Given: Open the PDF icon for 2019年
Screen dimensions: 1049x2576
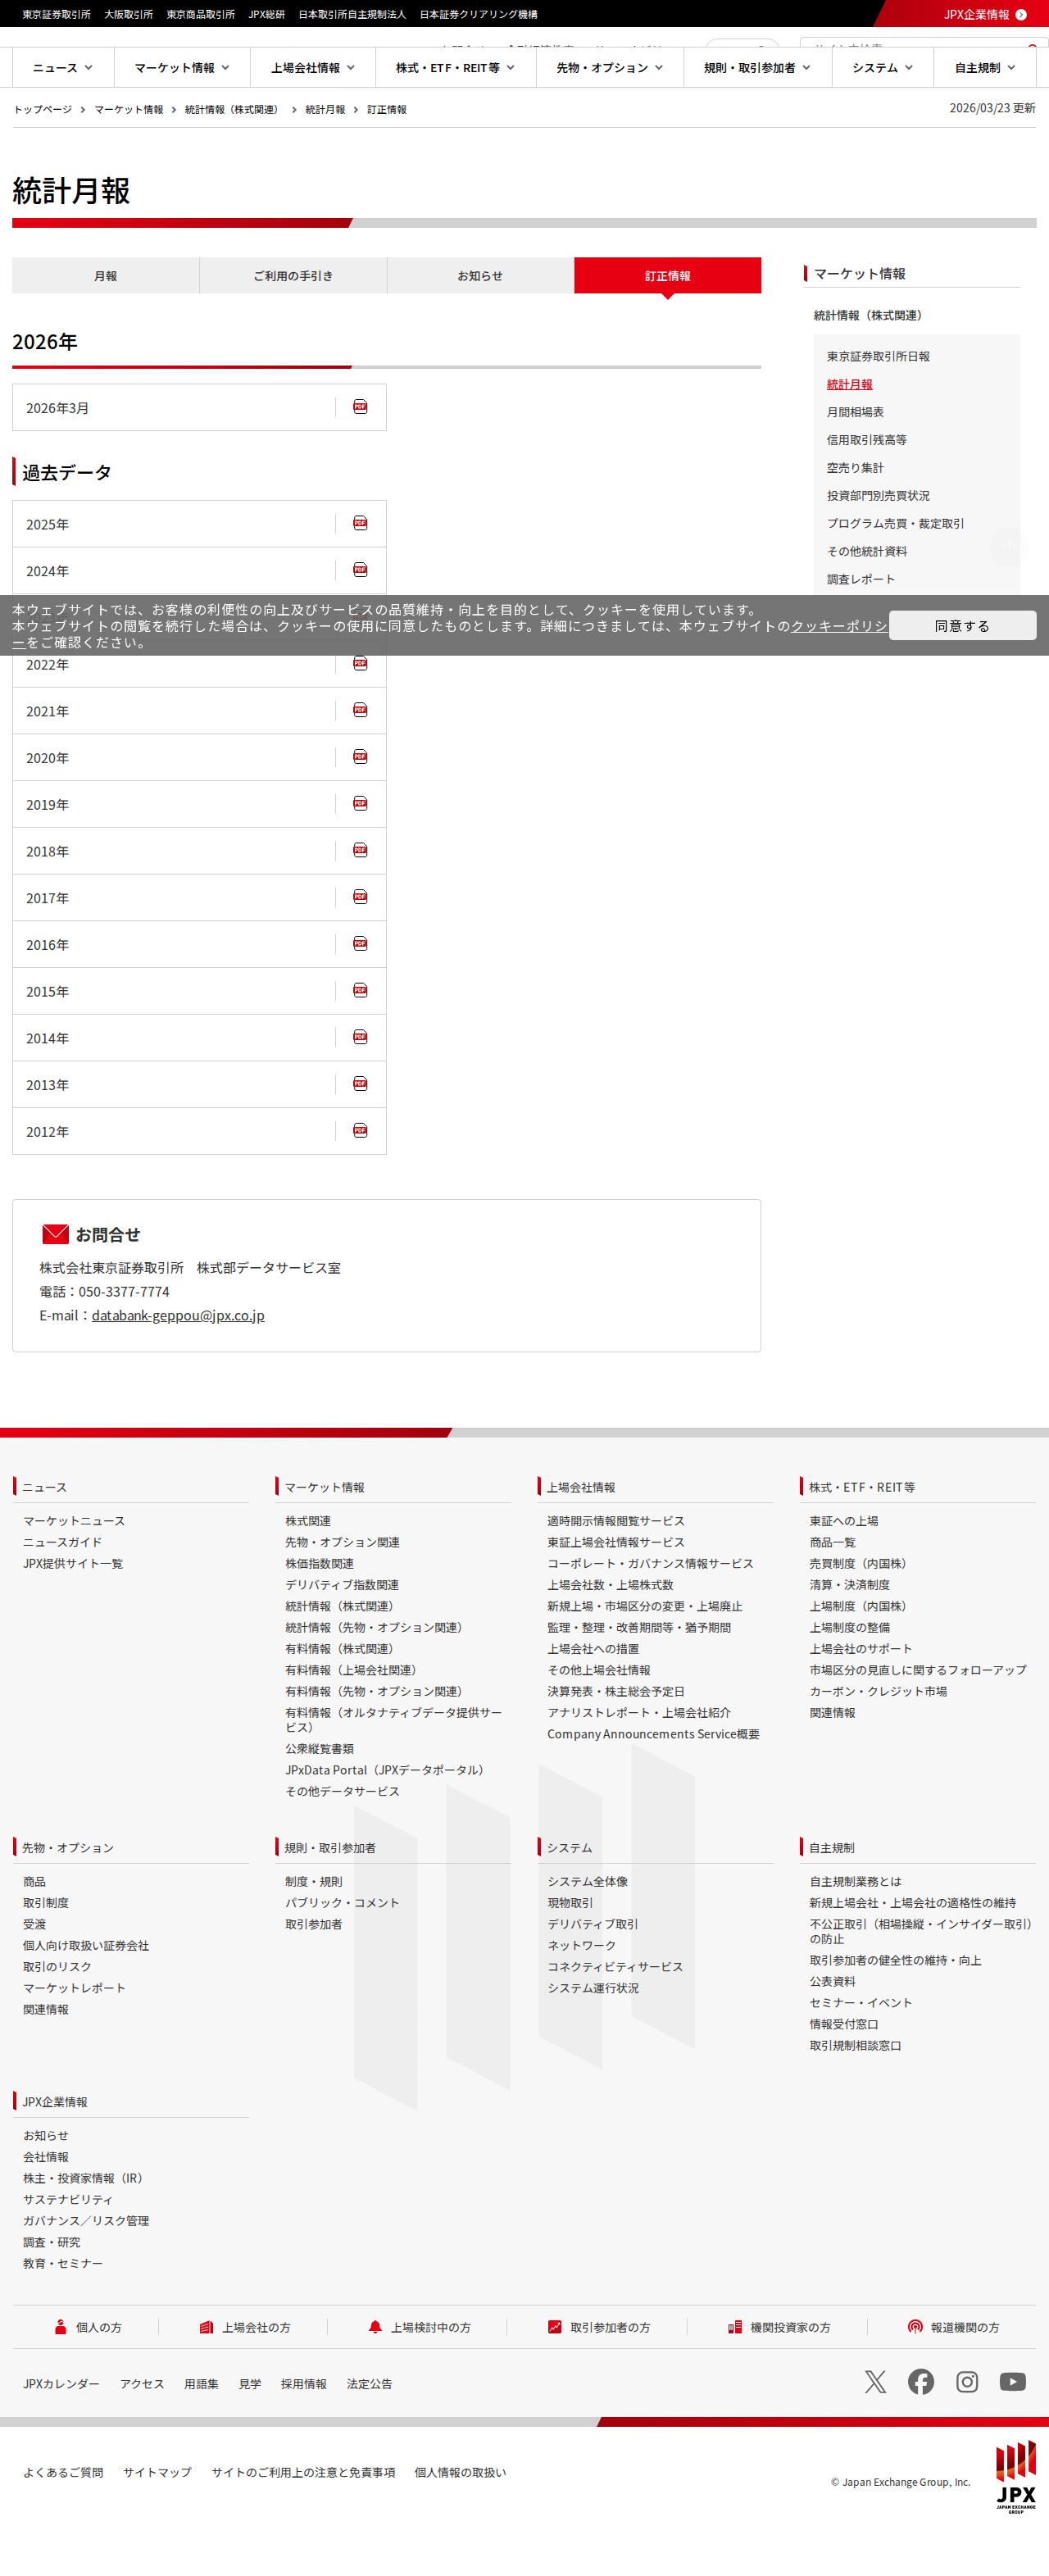Looking at the screenshot, I should (x=360, y=804).
